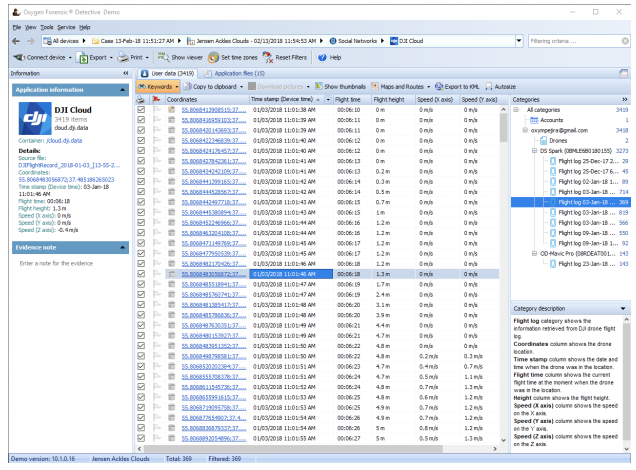Click the Drones category icon
The height and width of the screenshot is (470, 636).
(x=544, y=141)
